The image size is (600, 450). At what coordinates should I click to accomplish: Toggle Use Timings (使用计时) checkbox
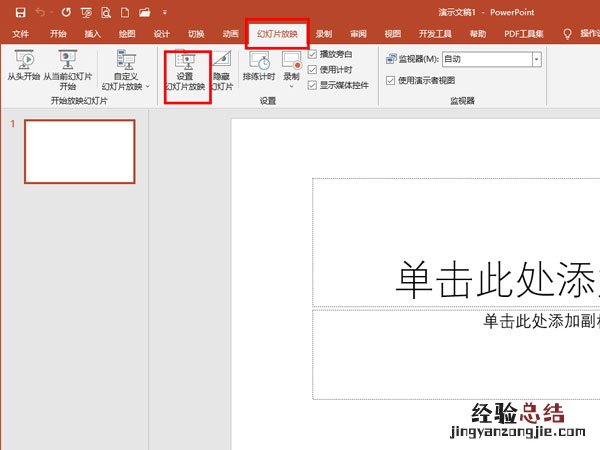point(313,69)
